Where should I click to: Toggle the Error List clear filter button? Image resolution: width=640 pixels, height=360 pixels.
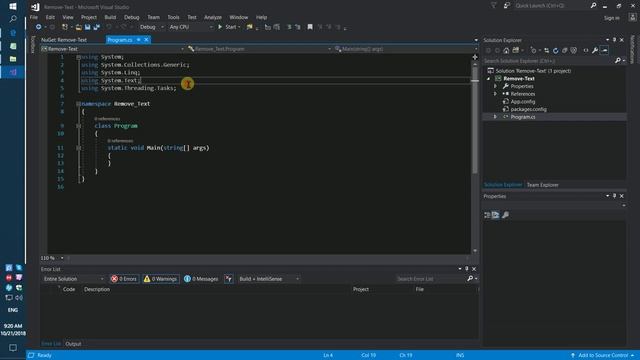tap(229, 279)
